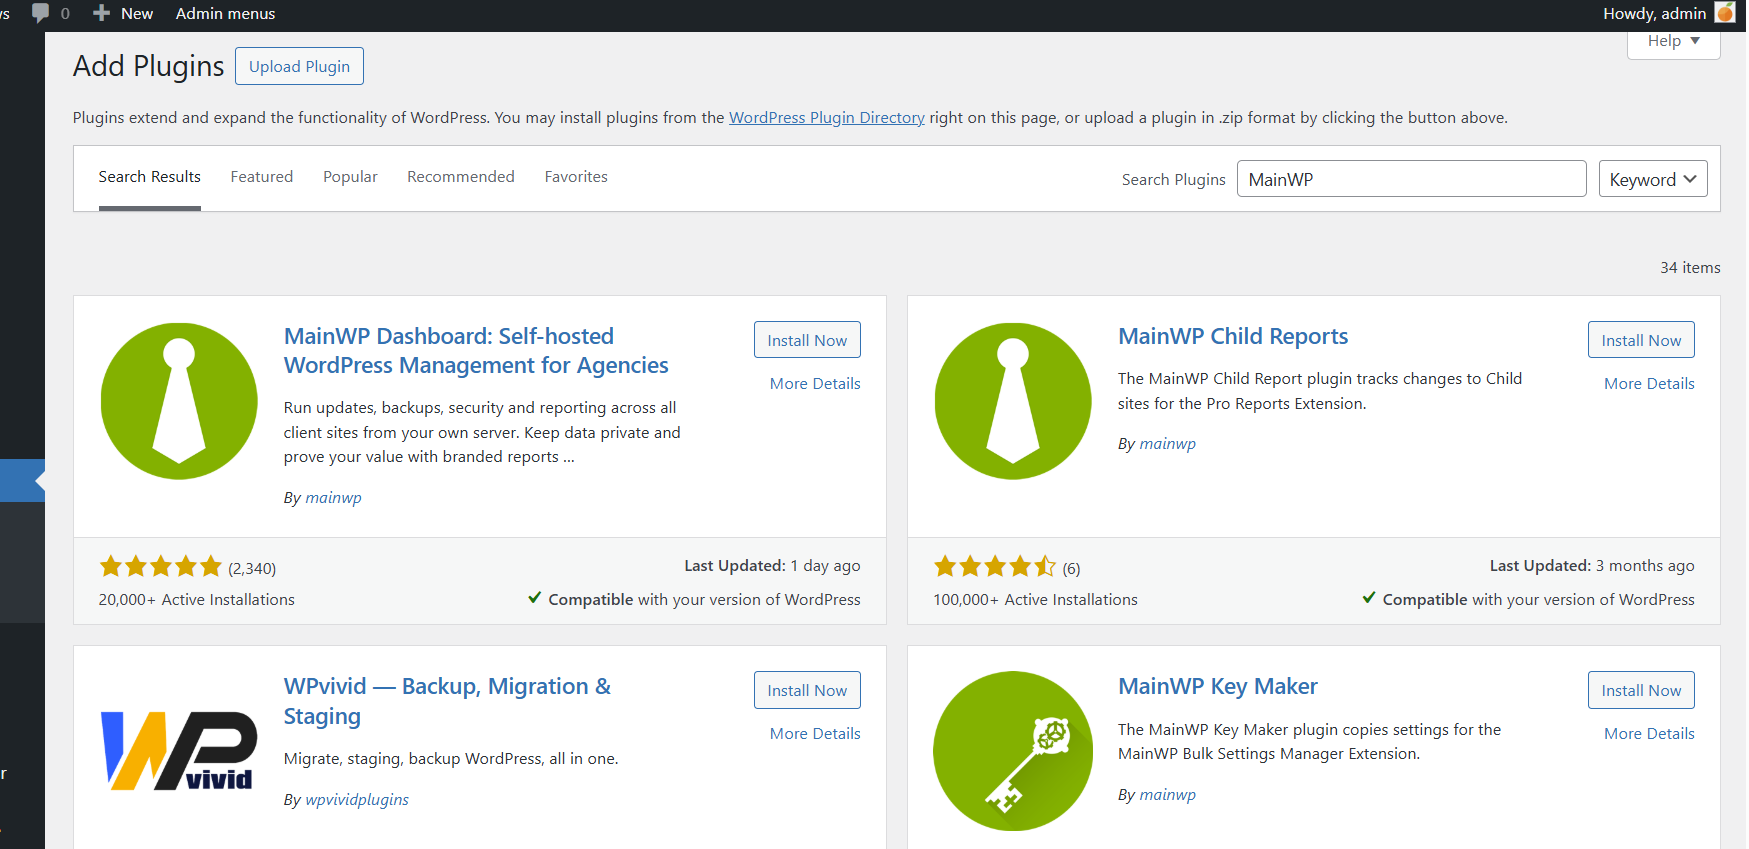Click the MainWP Child Reports plugin icon
Screen dimensions: 1749x849
(x=1013, y=401)
